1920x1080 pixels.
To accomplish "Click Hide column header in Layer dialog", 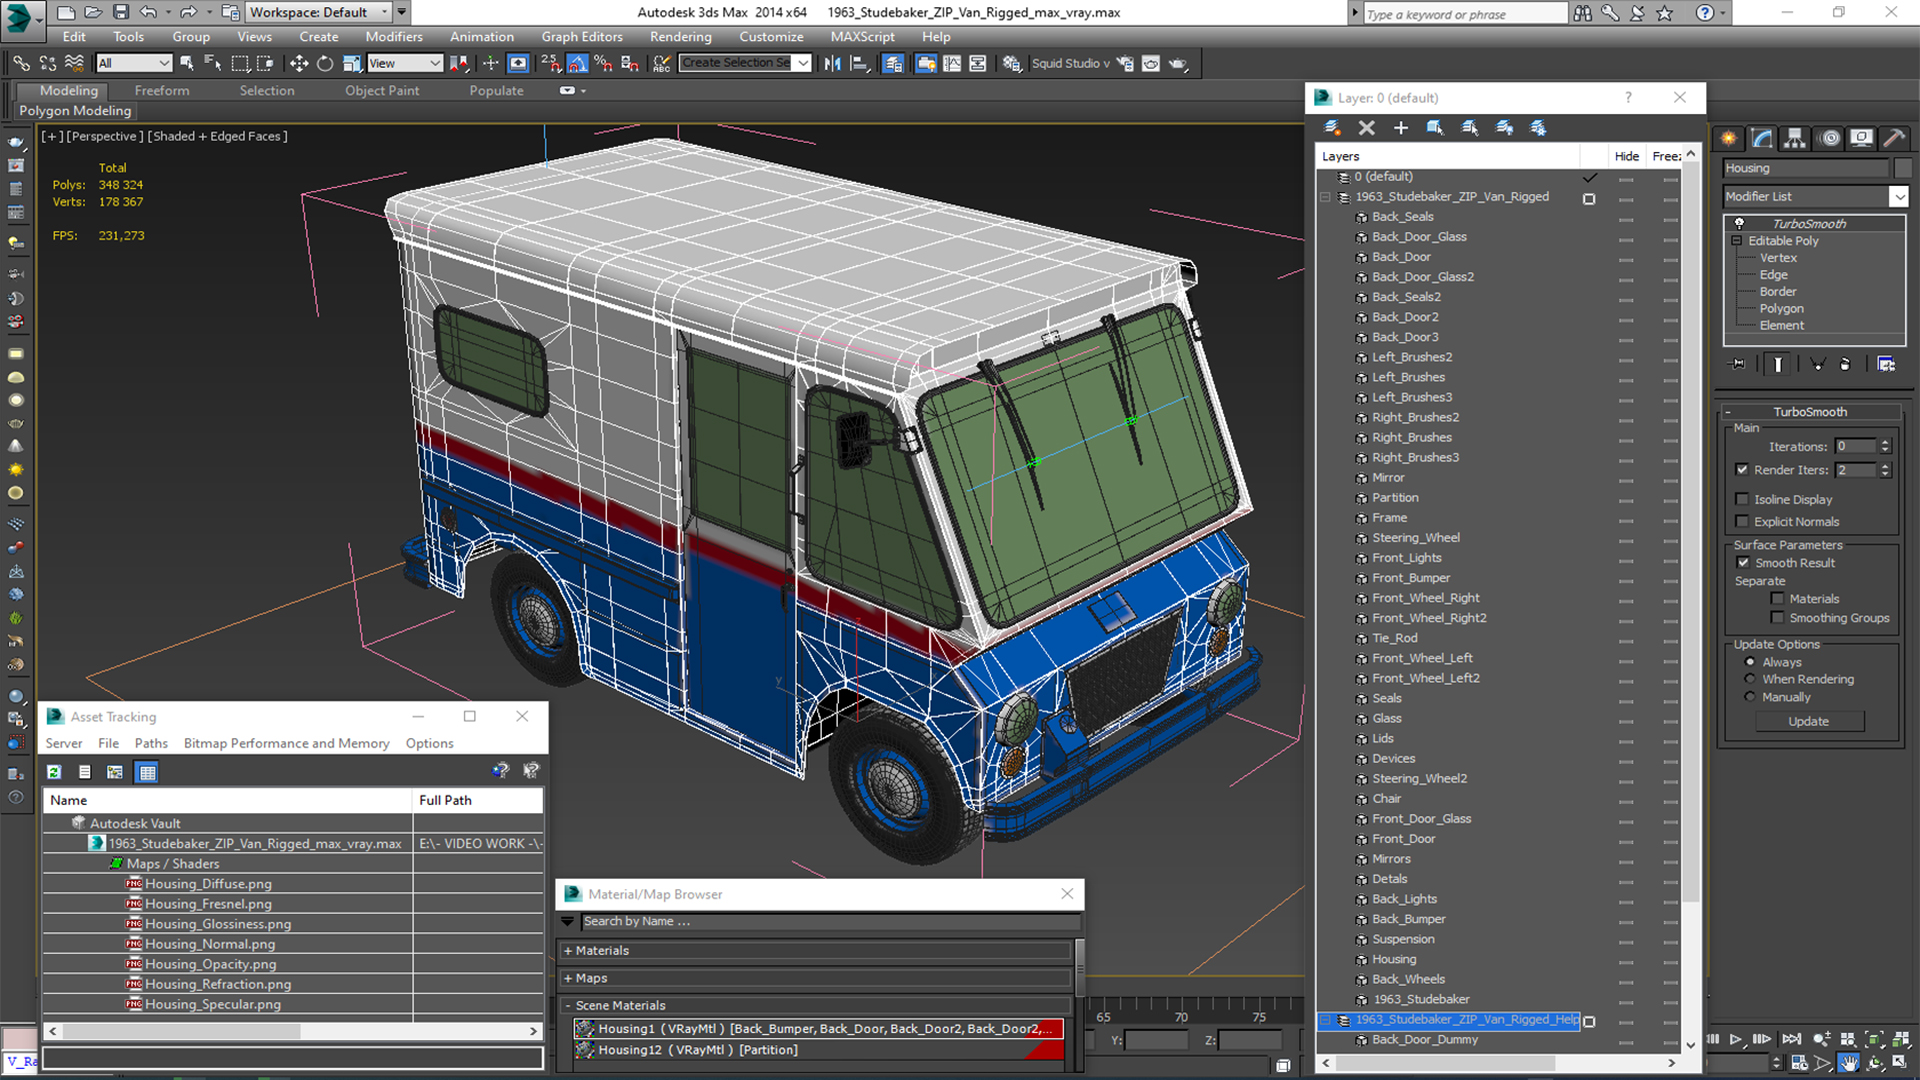I will click(x=1626, y=156).
